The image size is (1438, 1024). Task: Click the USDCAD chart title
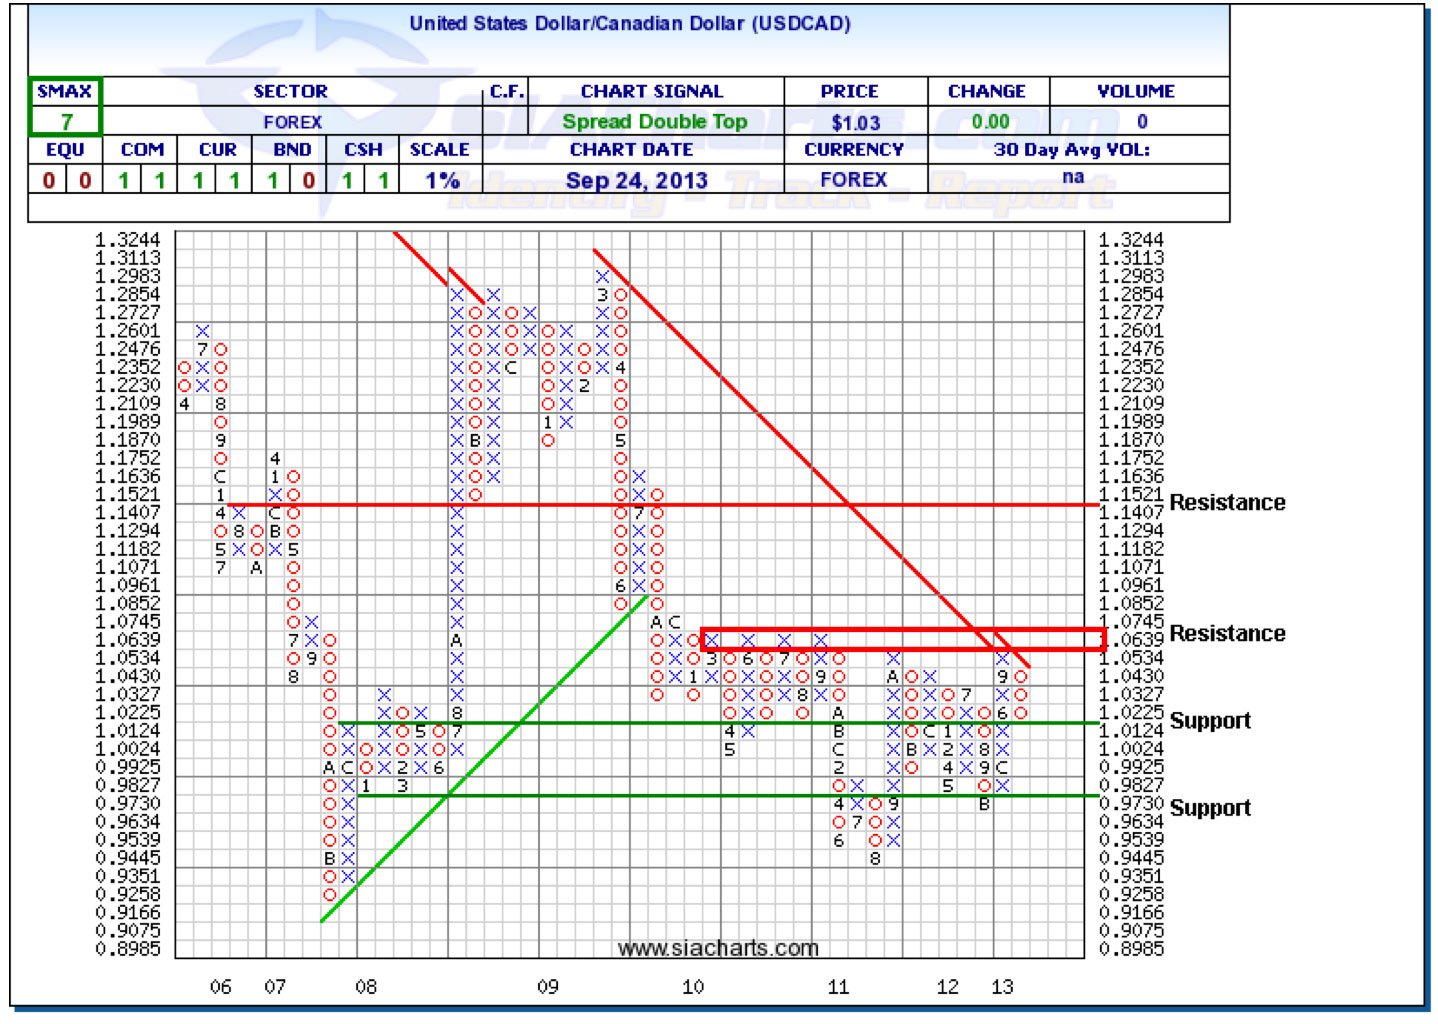629,24
